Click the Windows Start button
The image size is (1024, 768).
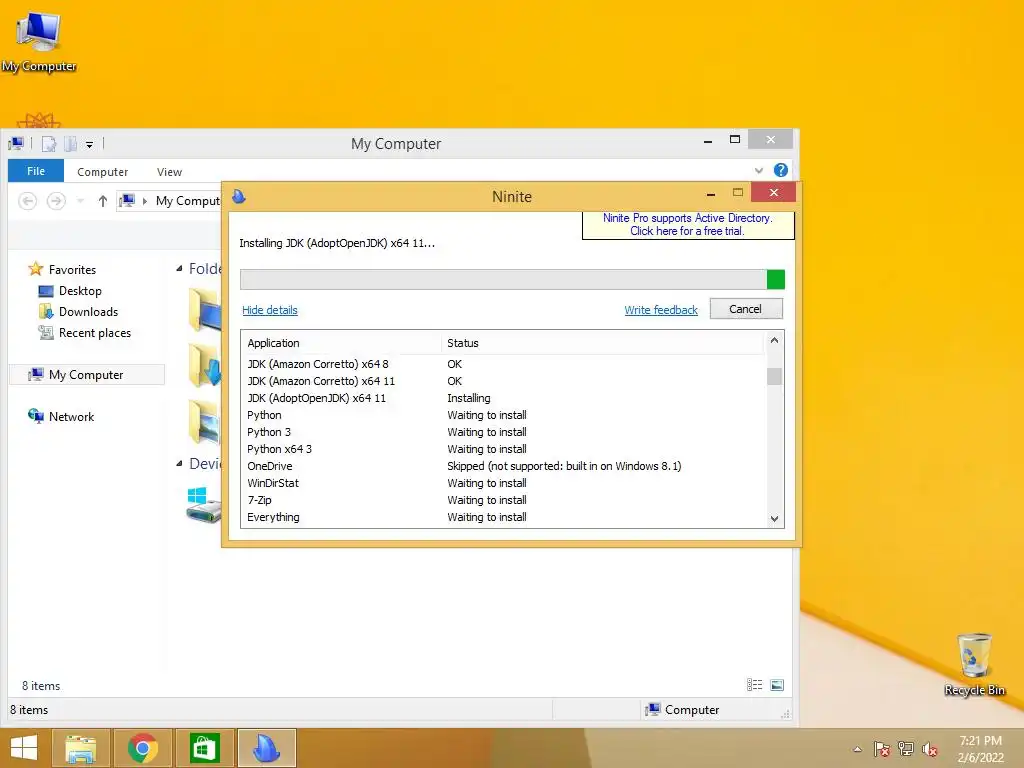24,748
